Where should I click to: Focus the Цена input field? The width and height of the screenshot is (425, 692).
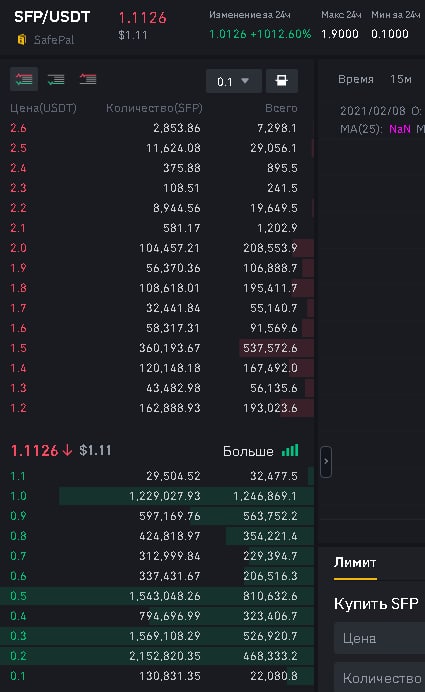coord(380,638)
